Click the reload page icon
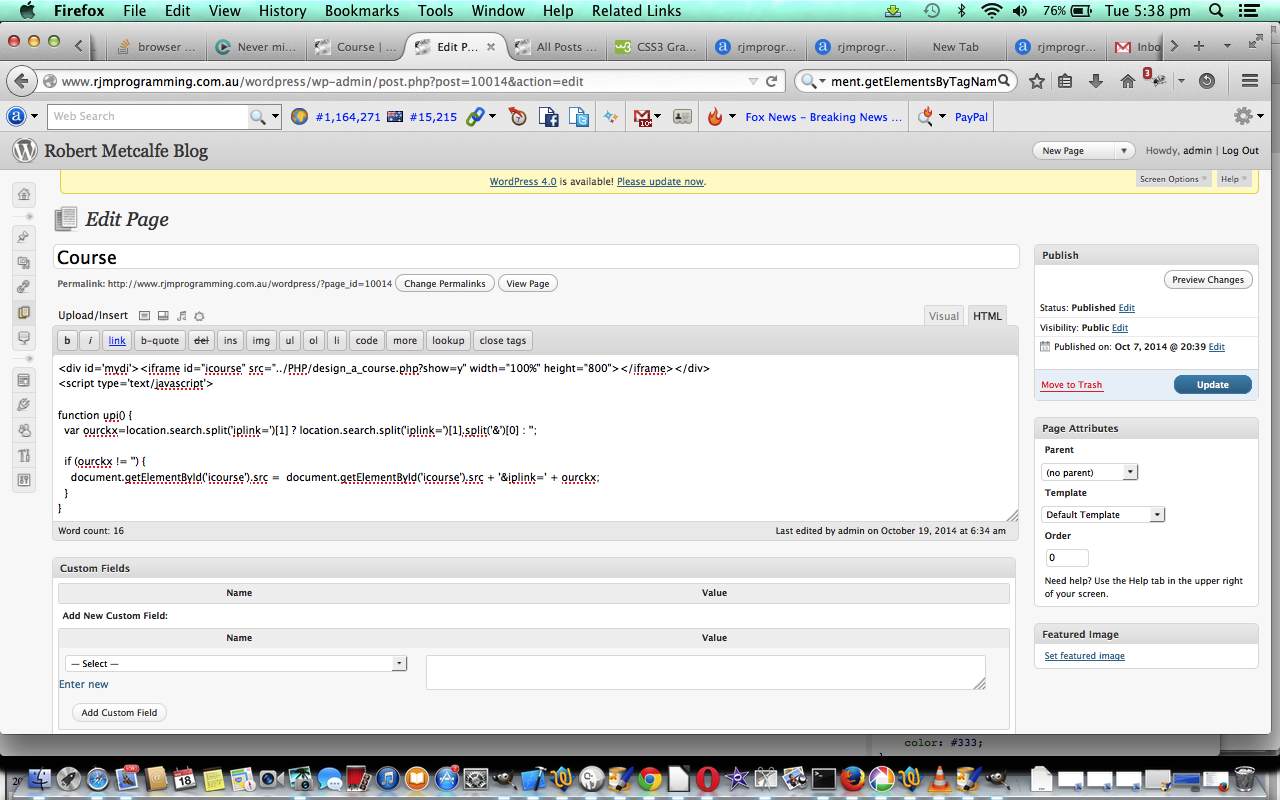 point(772,81)
